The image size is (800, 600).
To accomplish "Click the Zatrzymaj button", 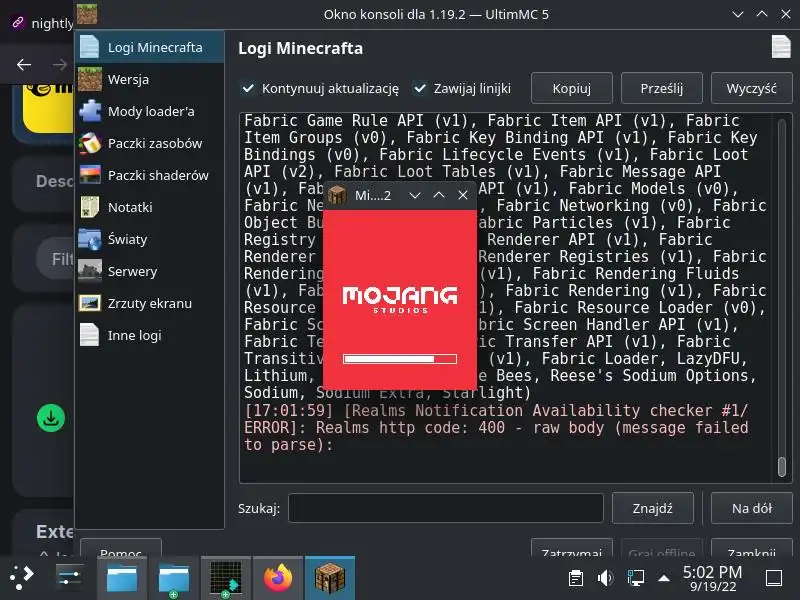I will (x=571, y=547).
